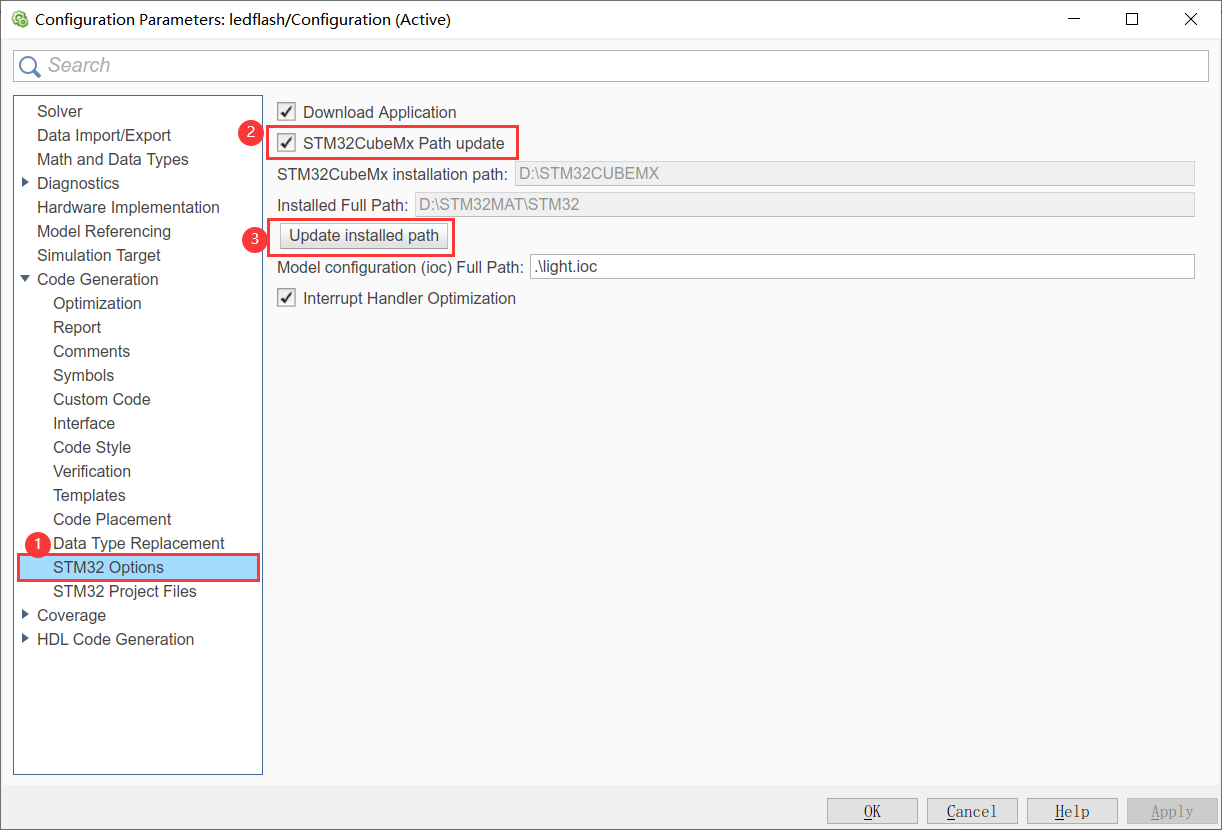1222x830 pixels.
Task: Select the Code Generation pane
Action: (98, 279)
